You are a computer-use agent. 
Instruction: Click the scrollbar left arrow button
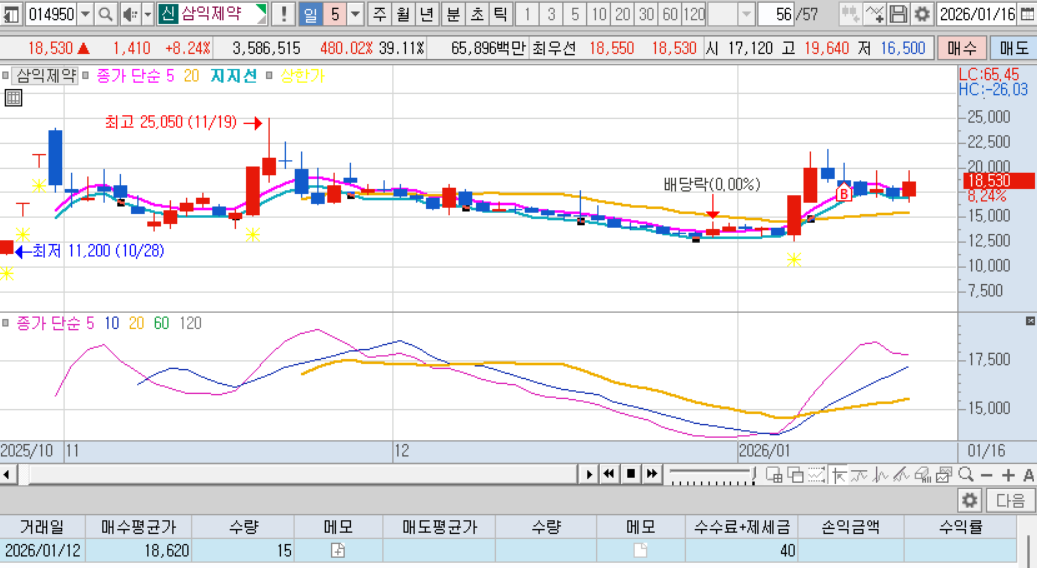point(7,474)
